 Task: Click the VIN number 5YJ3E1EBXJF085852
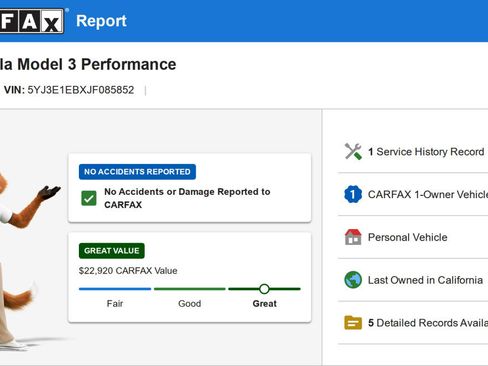pos(81,90)
